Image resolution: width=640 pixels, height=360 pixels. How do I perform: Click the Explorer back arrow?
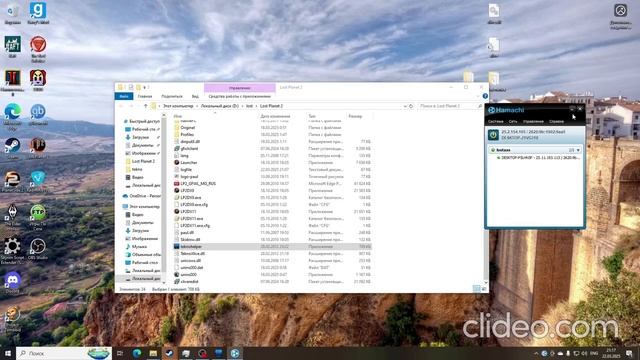point(121,106)
